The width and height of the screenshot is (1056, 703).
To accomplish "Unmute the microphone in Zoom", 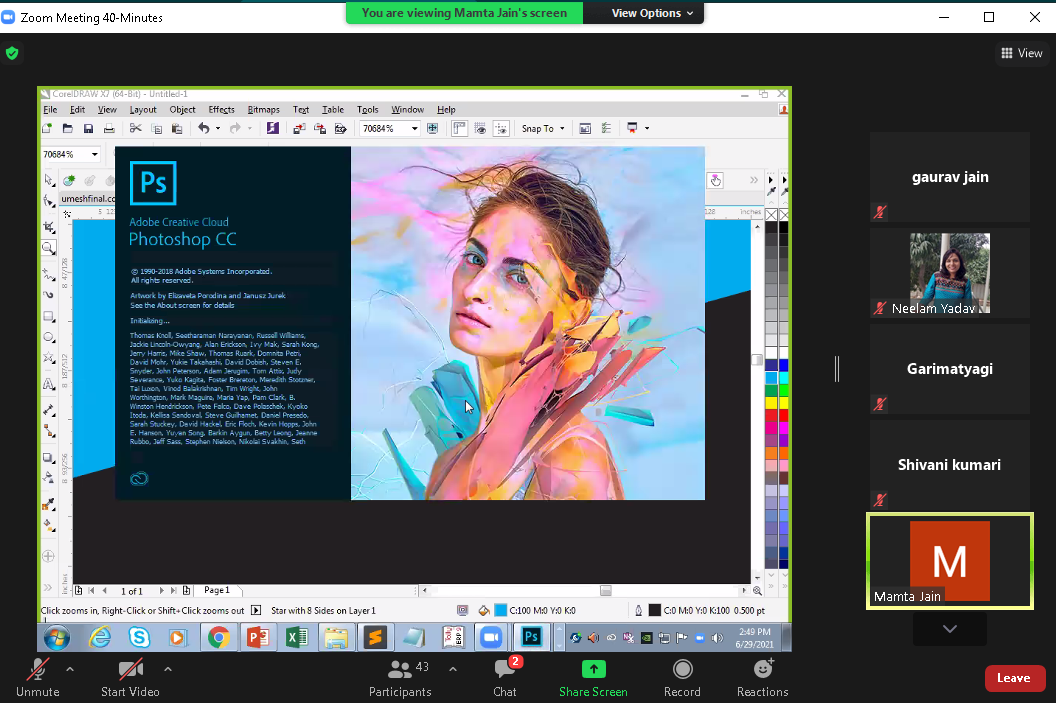I will 38,678.
